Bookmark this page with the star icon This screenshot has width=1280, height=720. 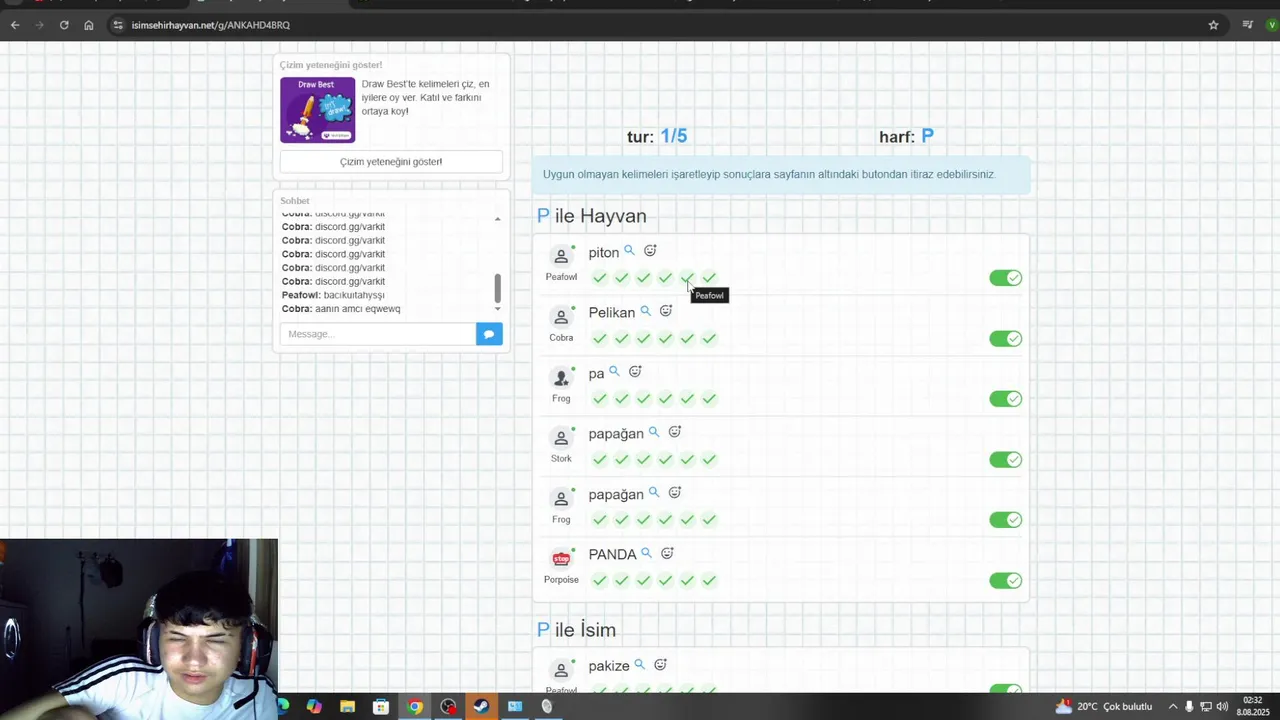tap(1213, 25)
